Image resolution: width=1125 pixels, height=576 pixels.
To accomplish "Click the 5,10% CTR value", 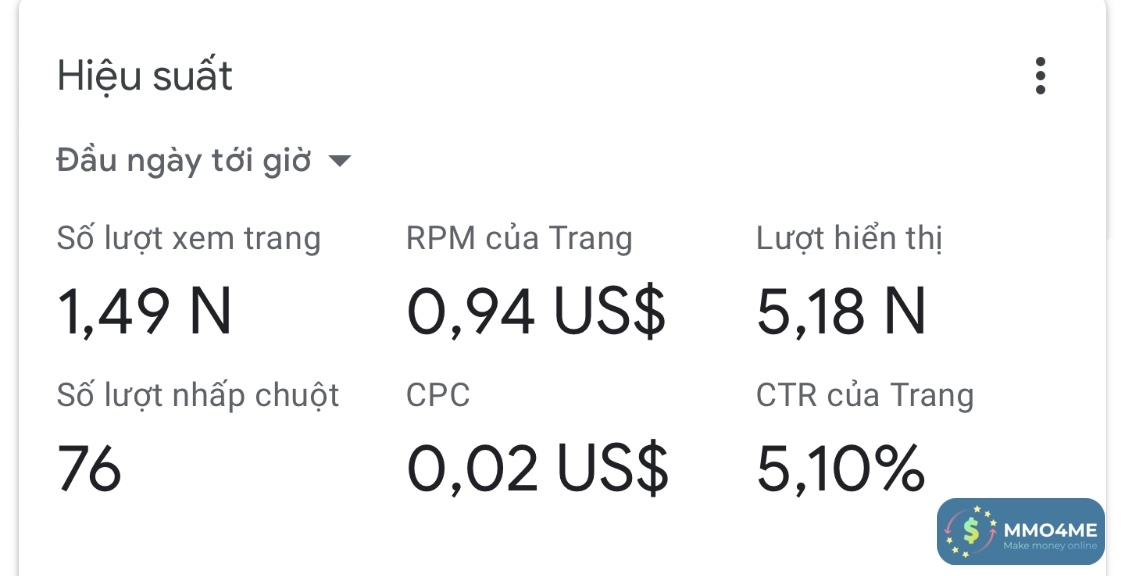I will coord(840,468).
